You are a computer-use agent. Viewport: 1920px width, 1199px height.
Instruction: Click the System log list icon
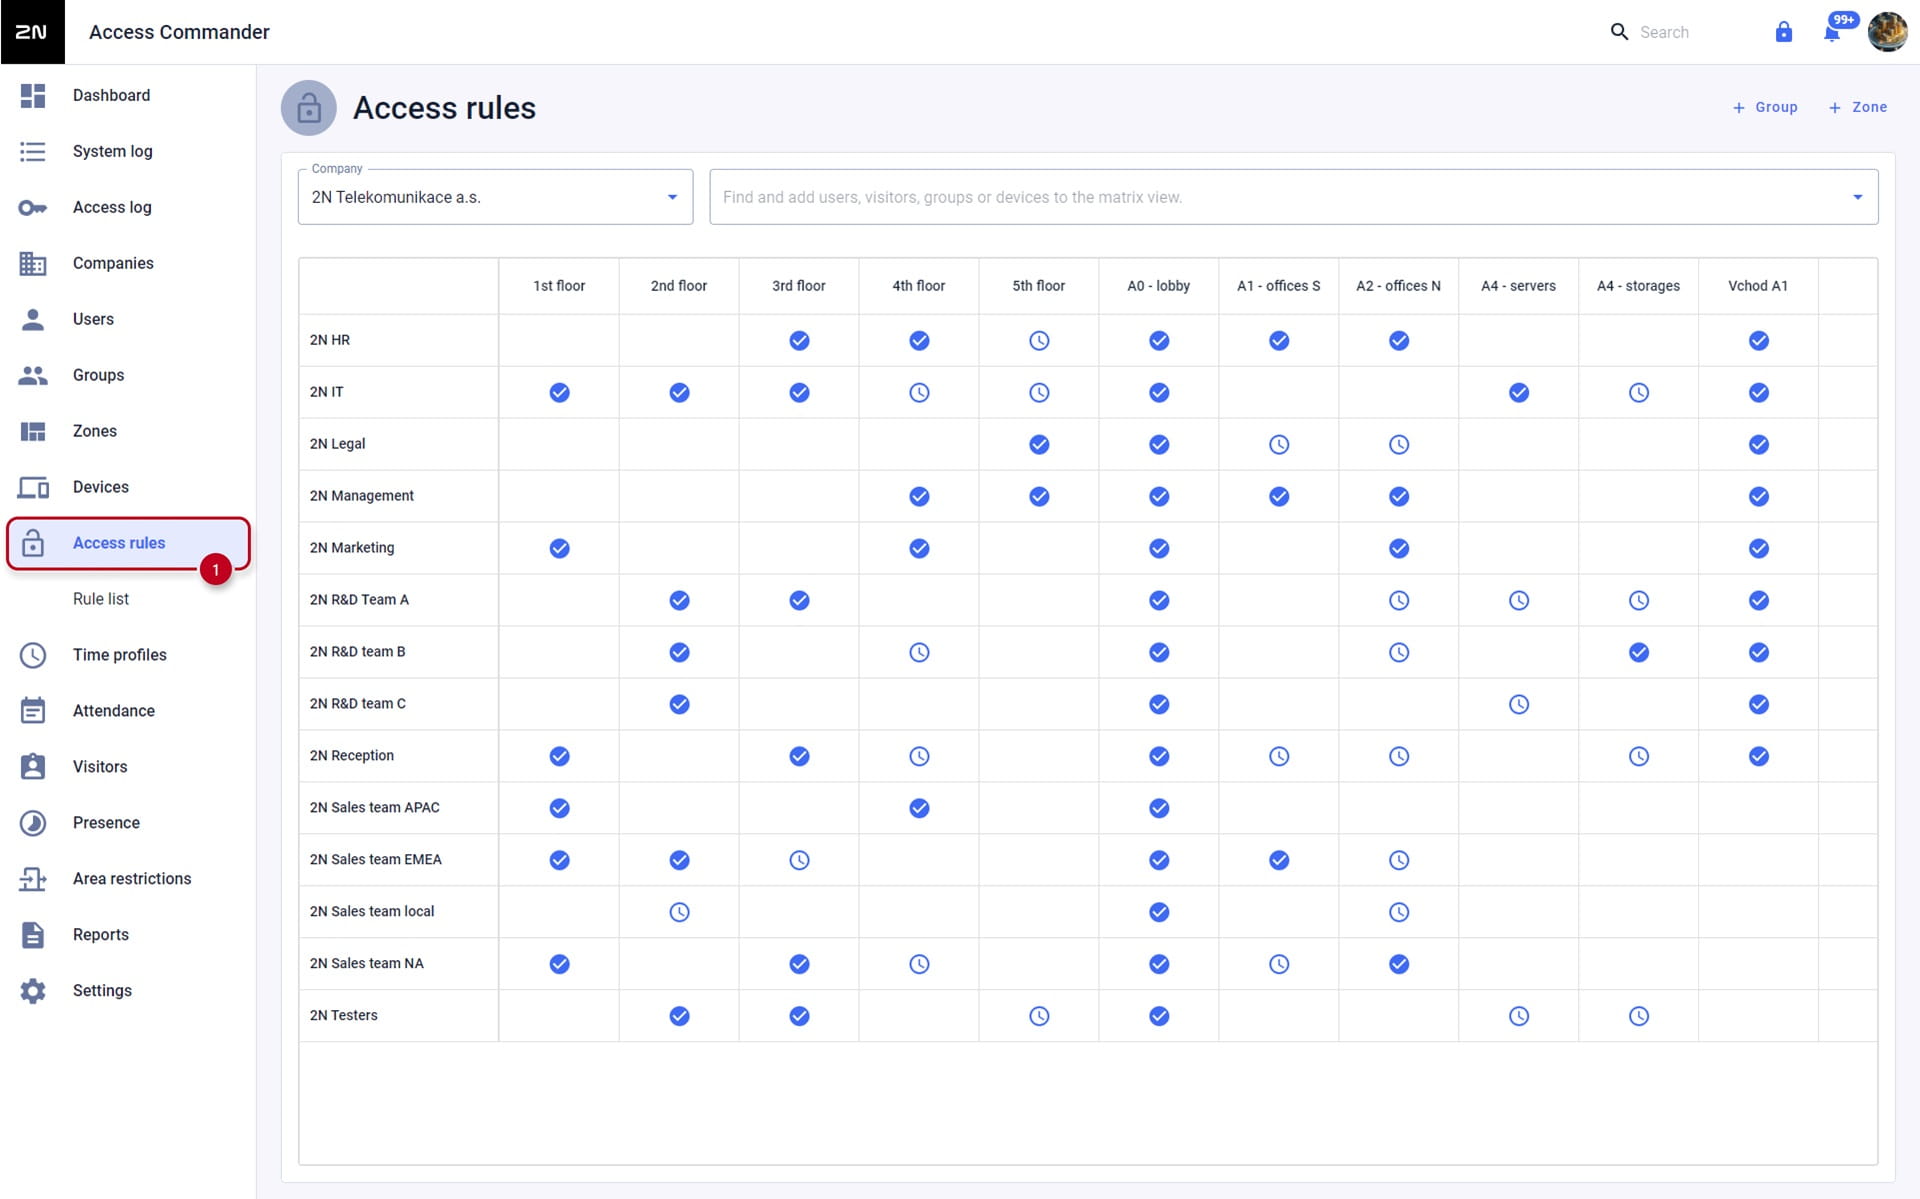pos(33,151)
